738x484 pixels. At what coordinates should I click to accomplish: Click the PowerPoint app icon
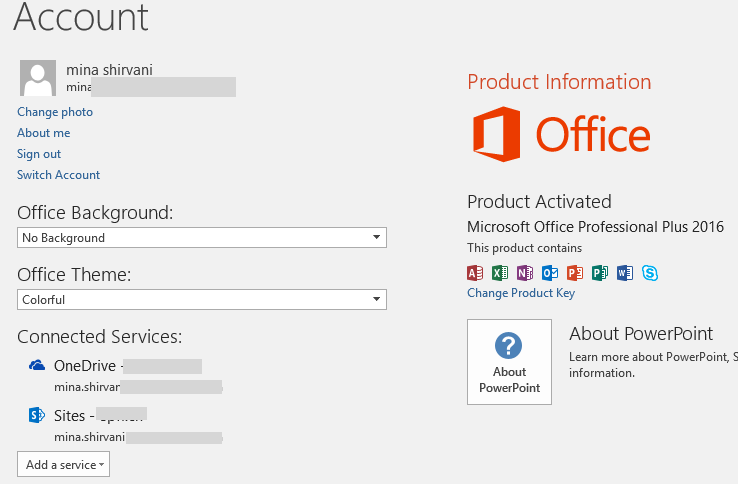click(x=575, y=272)
